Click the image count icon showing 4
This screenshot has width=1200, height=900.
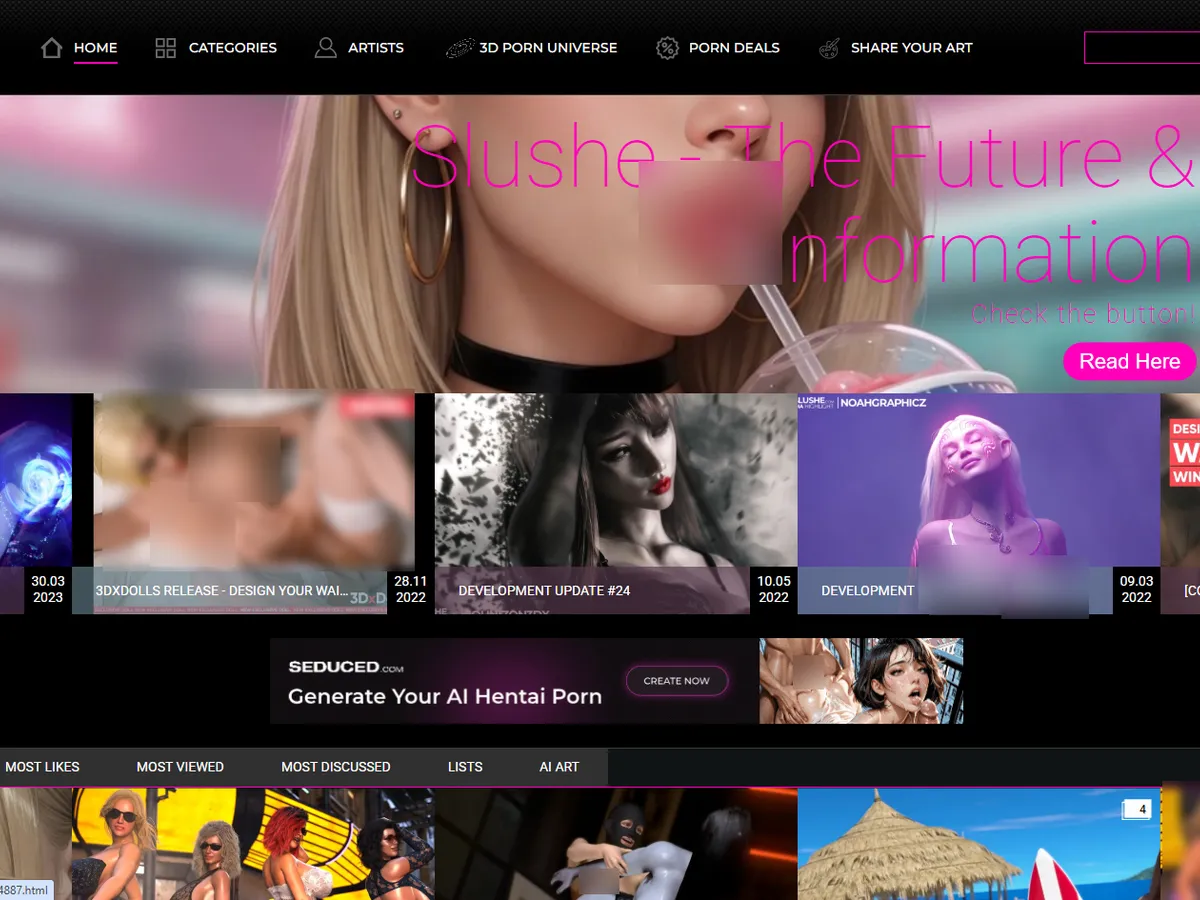pyautogui.click(x=1136, y=809)
